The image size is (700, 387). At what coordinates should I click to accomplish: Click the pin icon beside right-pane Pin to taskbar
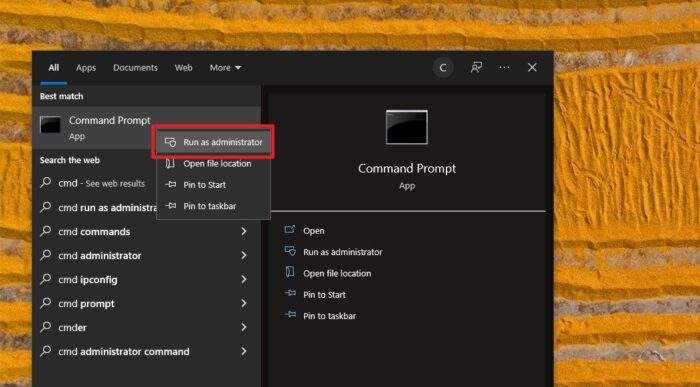[290, 314]
